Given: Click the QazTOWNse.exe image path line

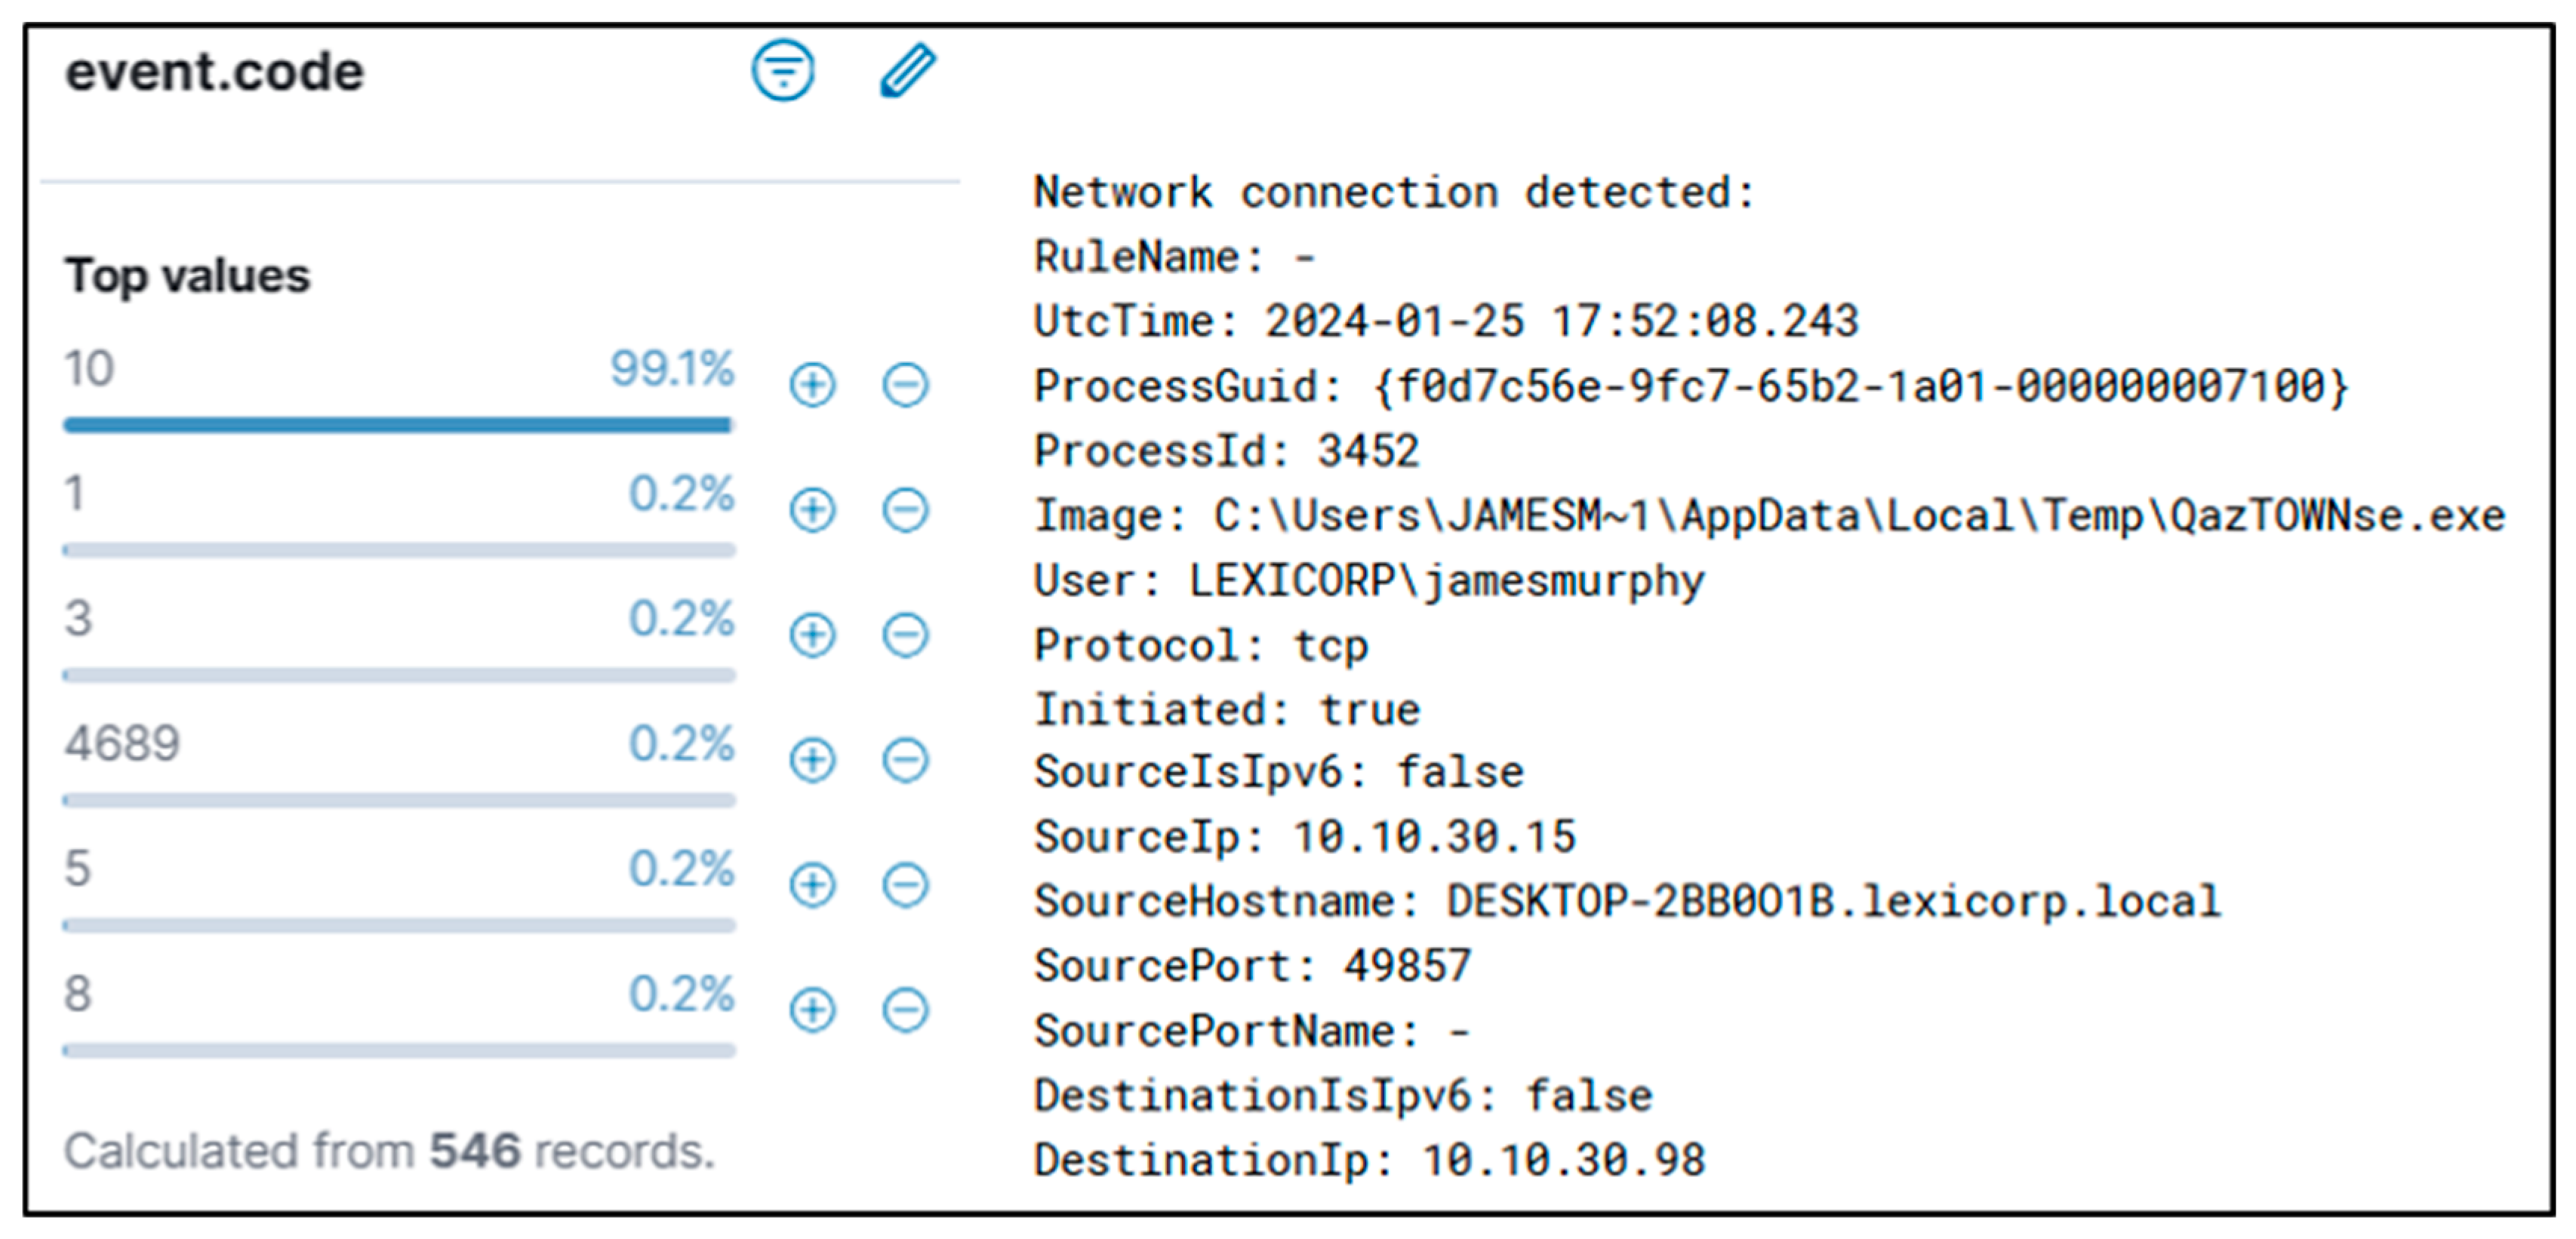Looking at the screenshot, I should (1769, 516).
